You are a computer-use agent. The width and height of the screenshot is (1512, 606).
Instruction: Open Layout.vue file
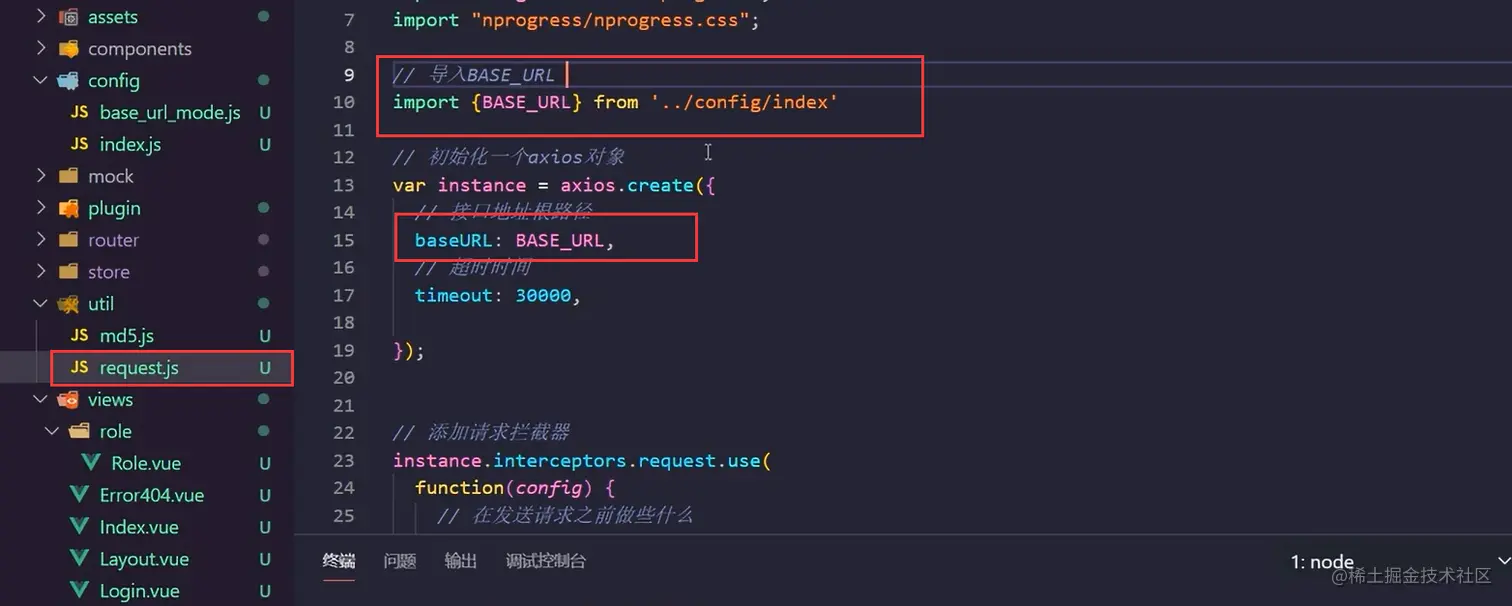click(x=144, y=559)
